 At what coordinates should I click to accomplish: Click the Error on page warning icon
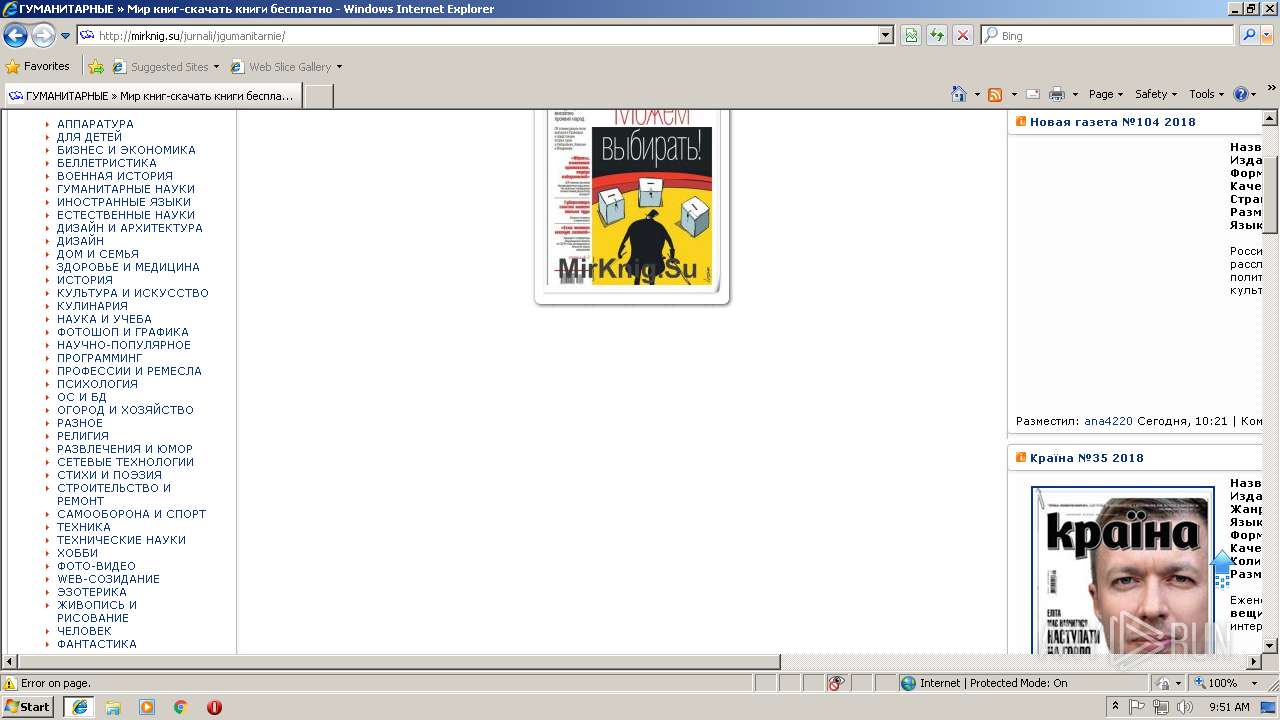click(x=10, y=683)
